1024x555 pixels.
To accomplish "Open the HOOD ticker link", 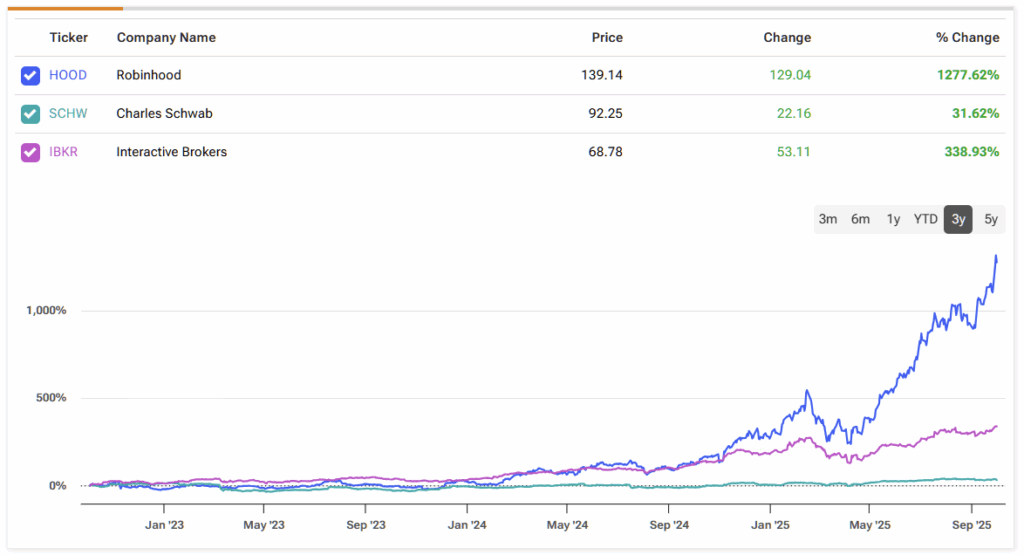I will (67, 75).
